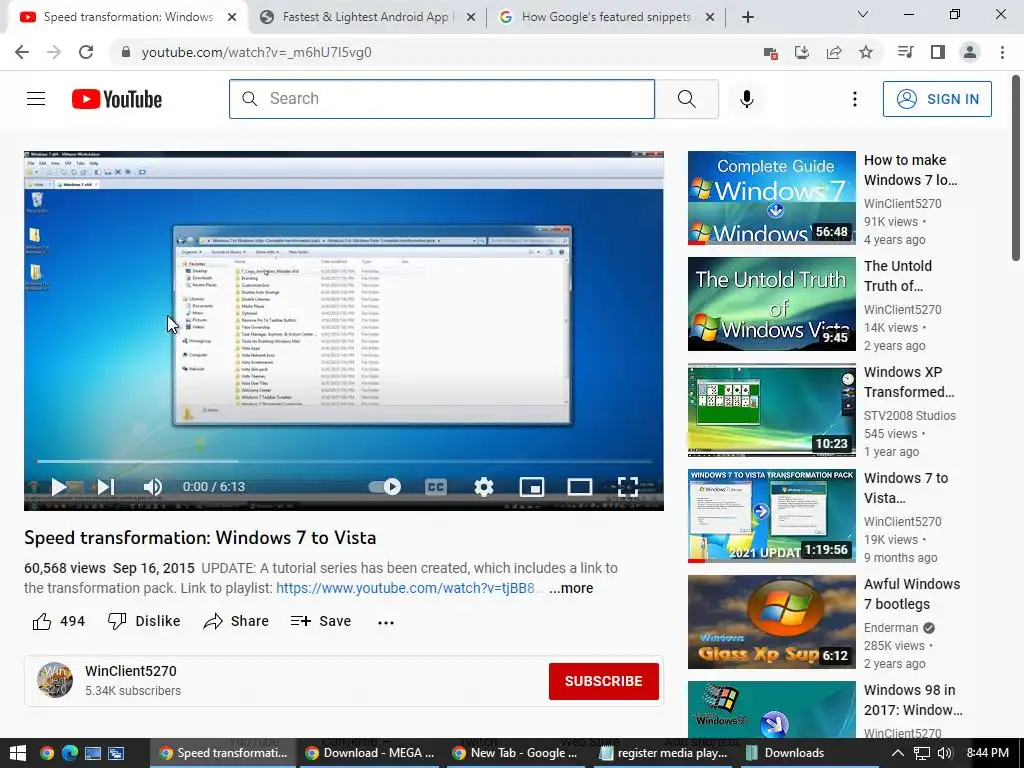Enable theater mode
1024x768 pixels.
580,487
